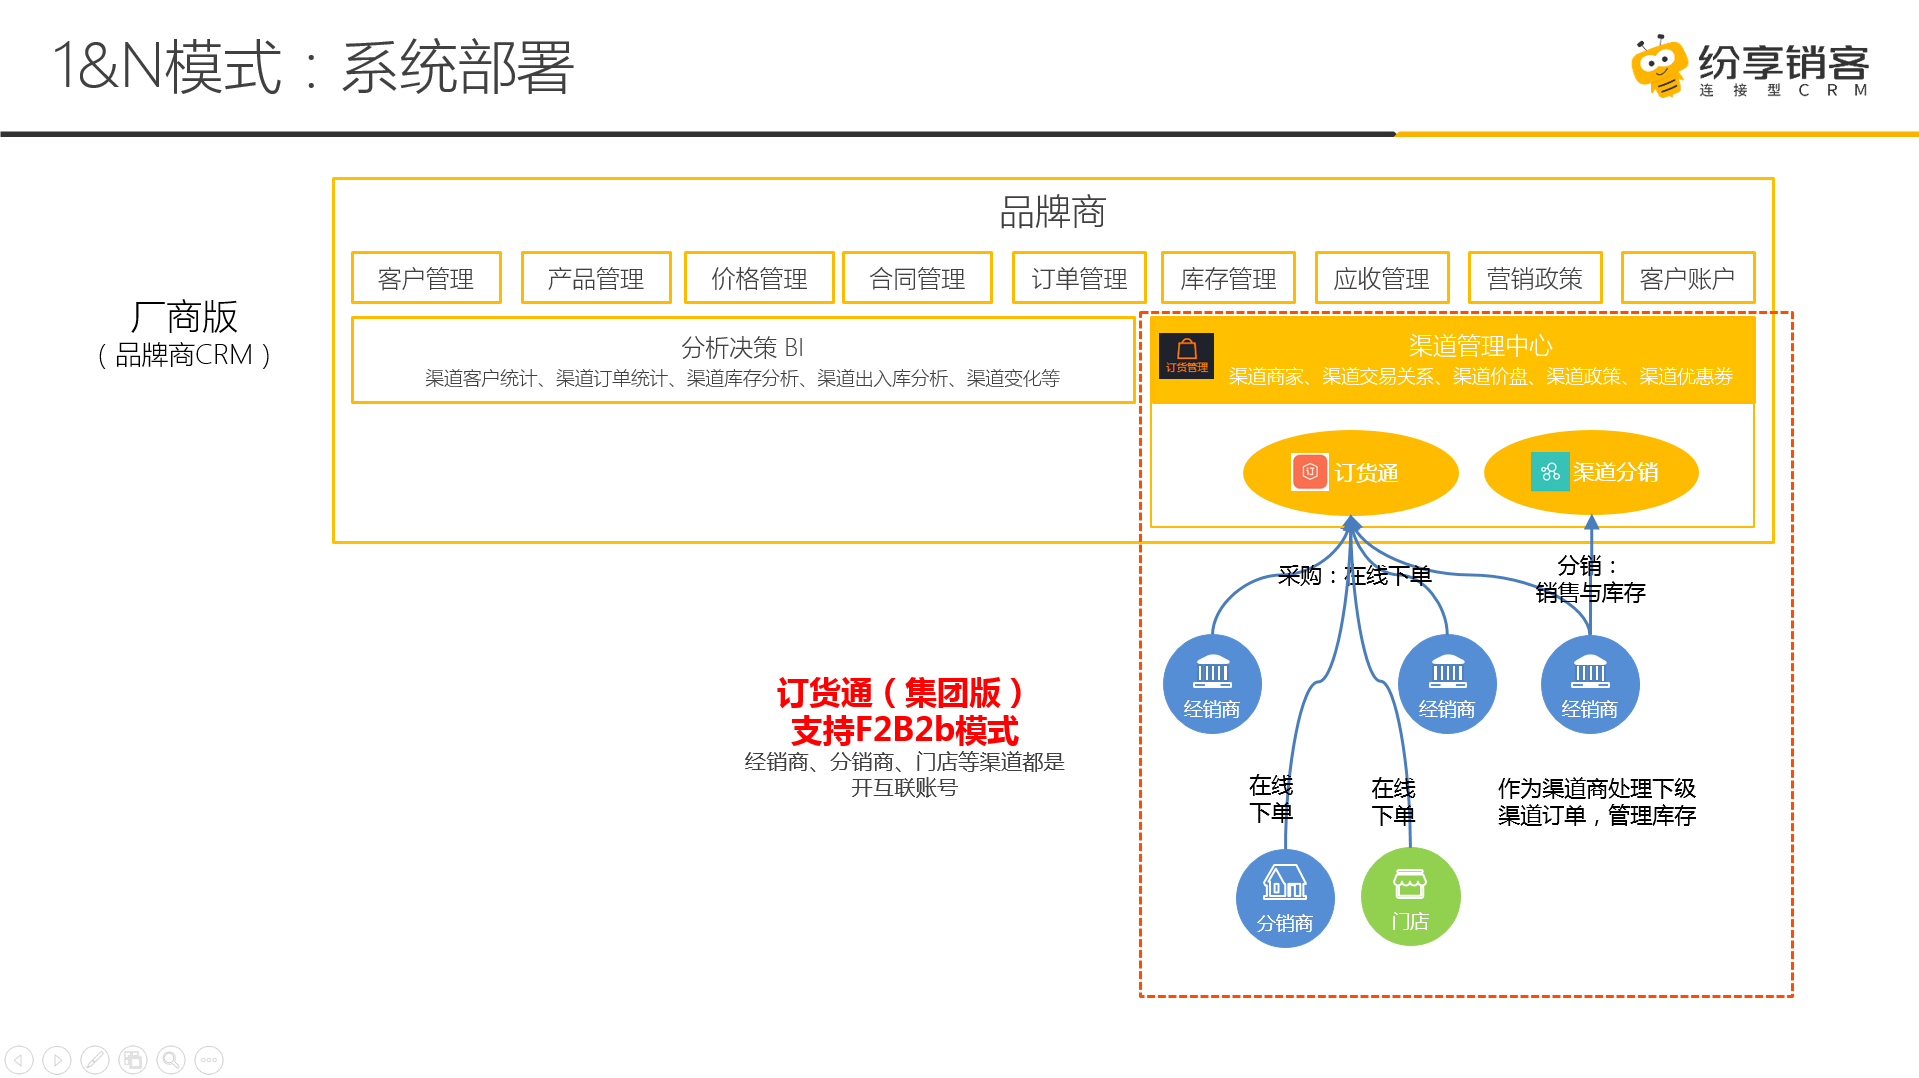The width and height of the screenshot is (1919, 1078).
Task: Show all slides grid view
Action: 133,1059
